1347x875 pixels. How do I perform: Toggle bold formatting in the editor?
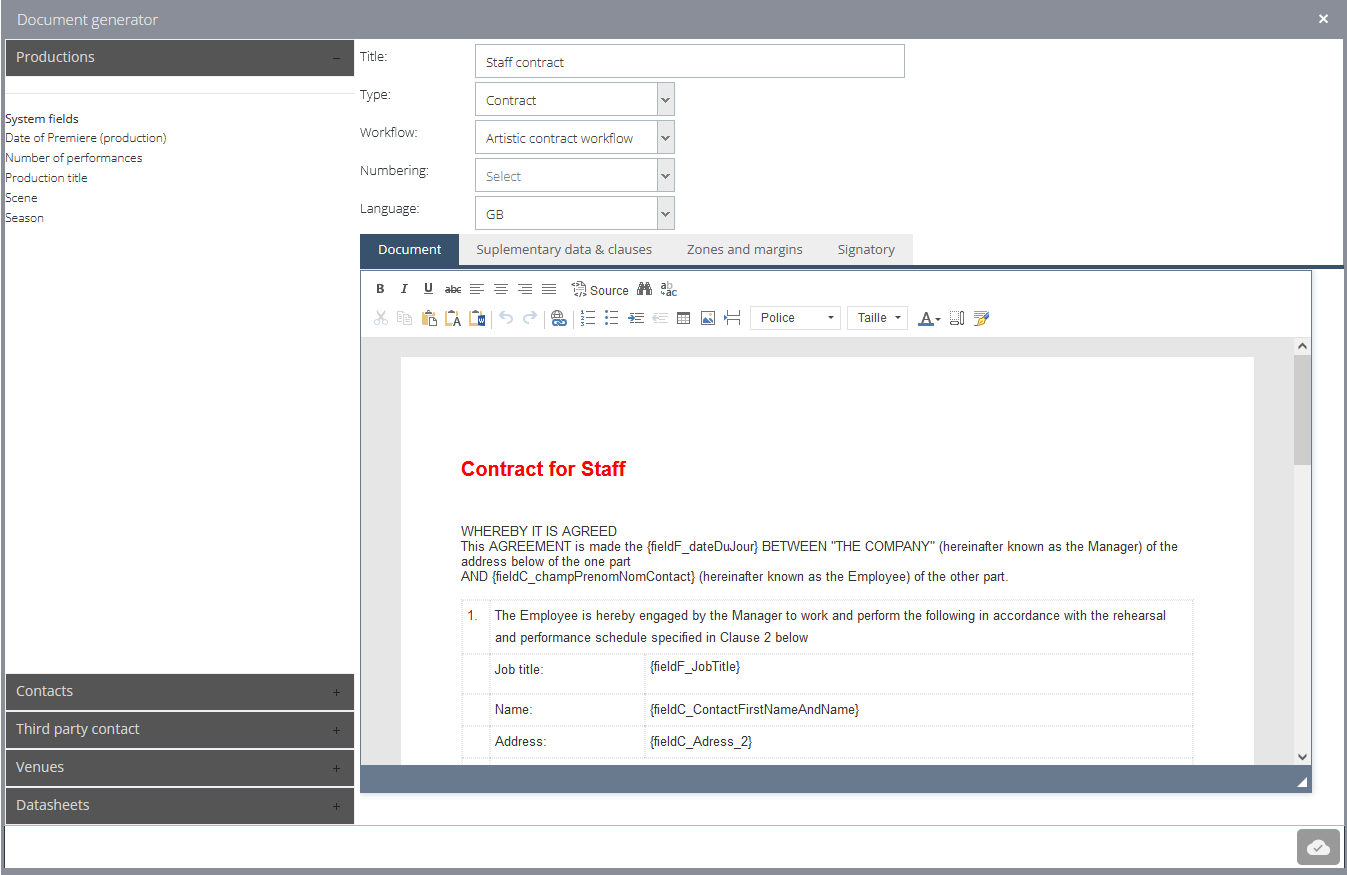(x=380, y=289)
